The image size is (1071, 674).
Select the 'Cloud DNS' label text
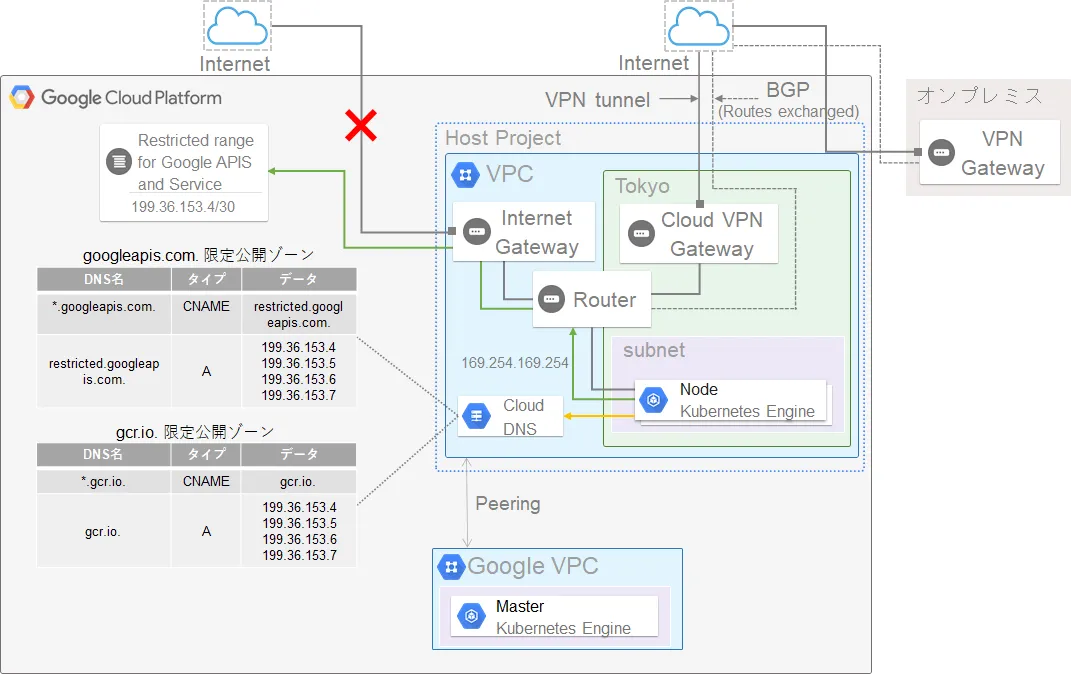tap(523, 417)
